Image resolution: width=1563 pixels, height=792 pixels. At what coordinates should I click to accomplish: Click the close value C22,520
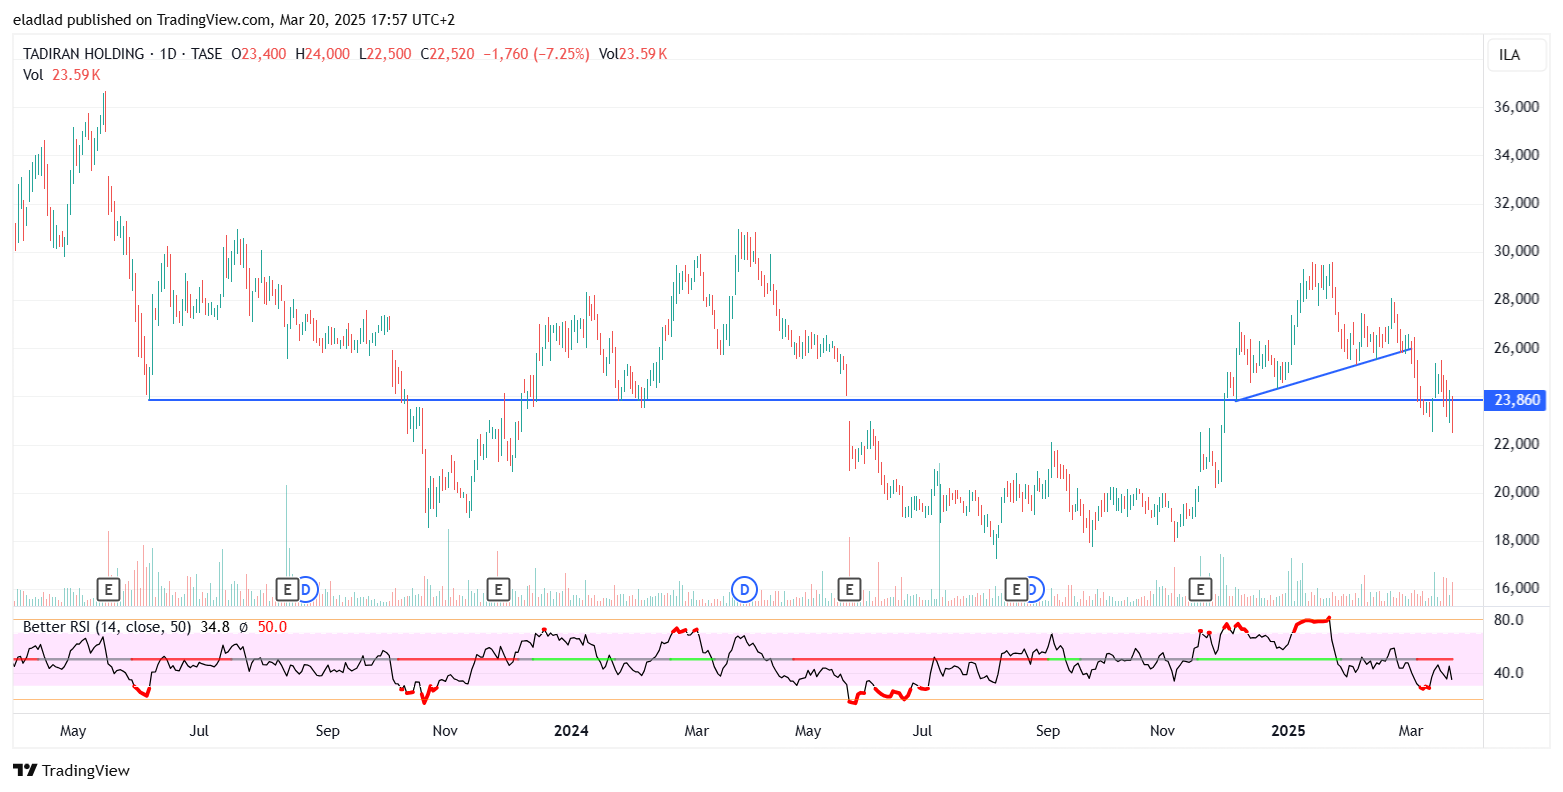pyautogui.click(x=447, y=54)
